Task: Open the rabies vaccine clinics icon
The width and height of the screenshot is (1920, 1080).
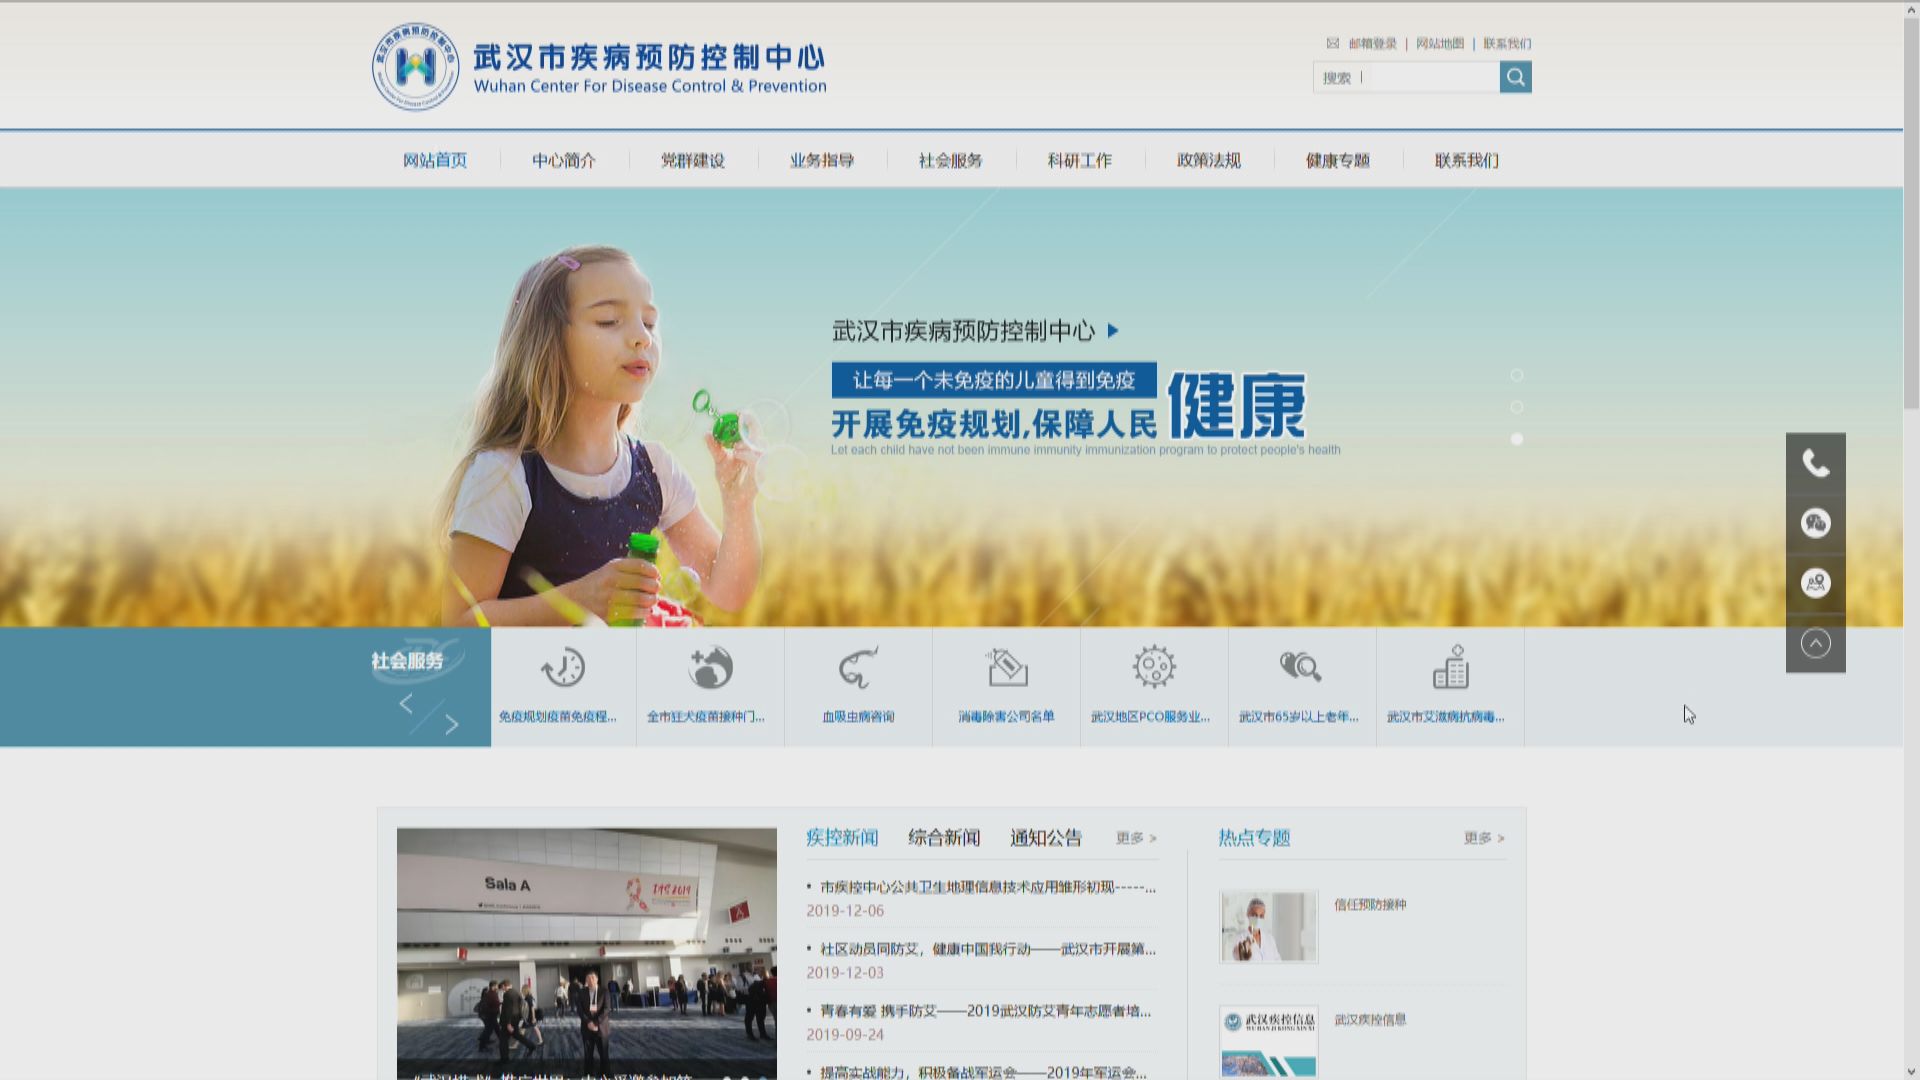Action: click(710, 668)
